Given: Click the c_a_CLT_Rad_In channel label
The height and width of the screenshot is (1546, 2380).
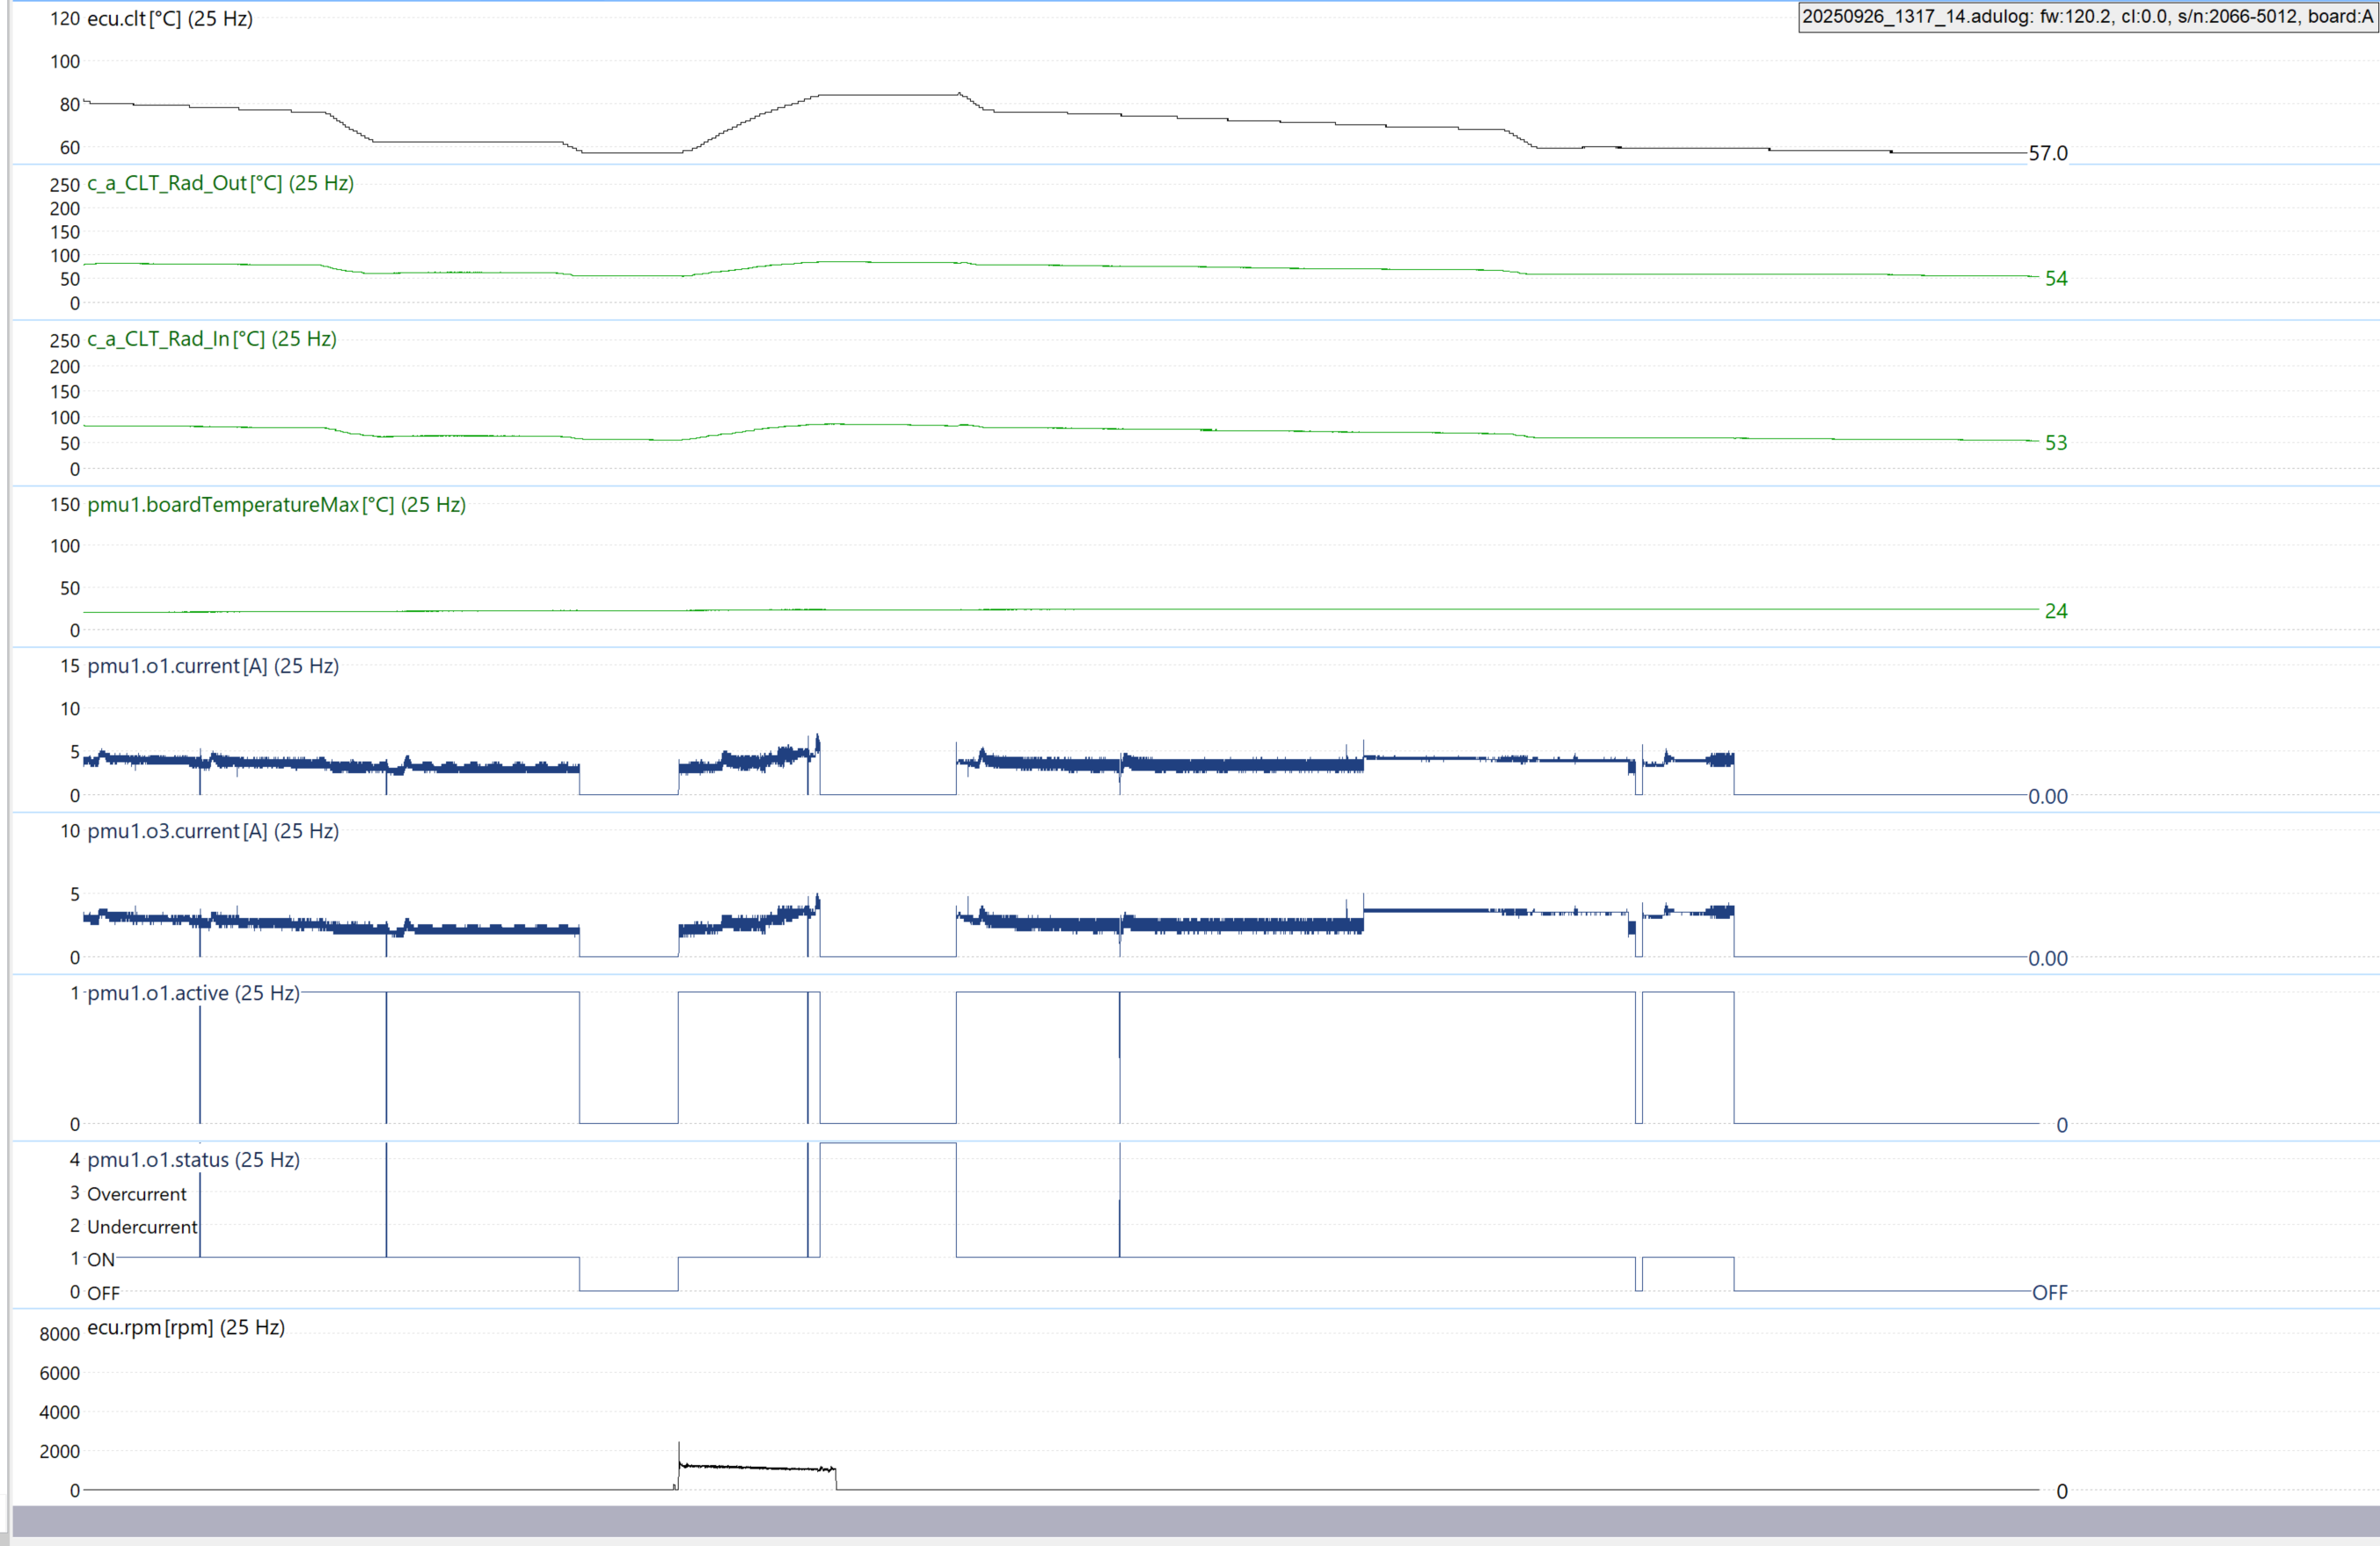Looking at the screenshot, I should [x=211, y=339].
